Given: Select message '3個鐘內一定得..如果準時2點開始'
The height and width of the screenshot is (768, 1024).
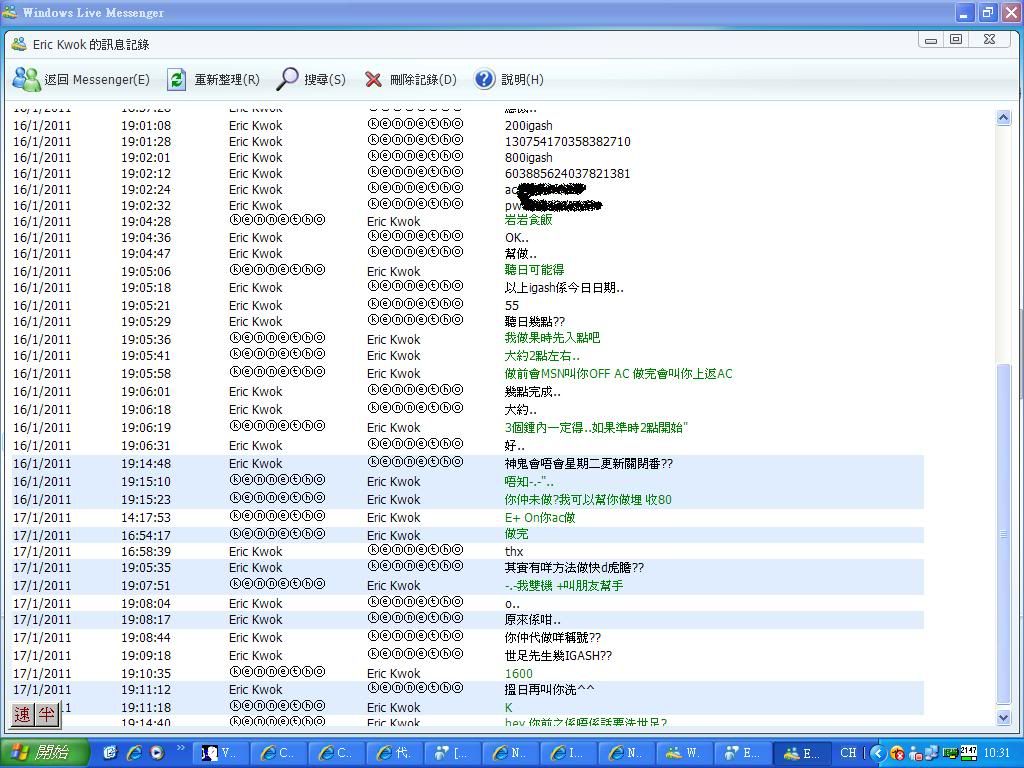Looking at the screenshot, I should pyautogui.click(x=596, y=427).
